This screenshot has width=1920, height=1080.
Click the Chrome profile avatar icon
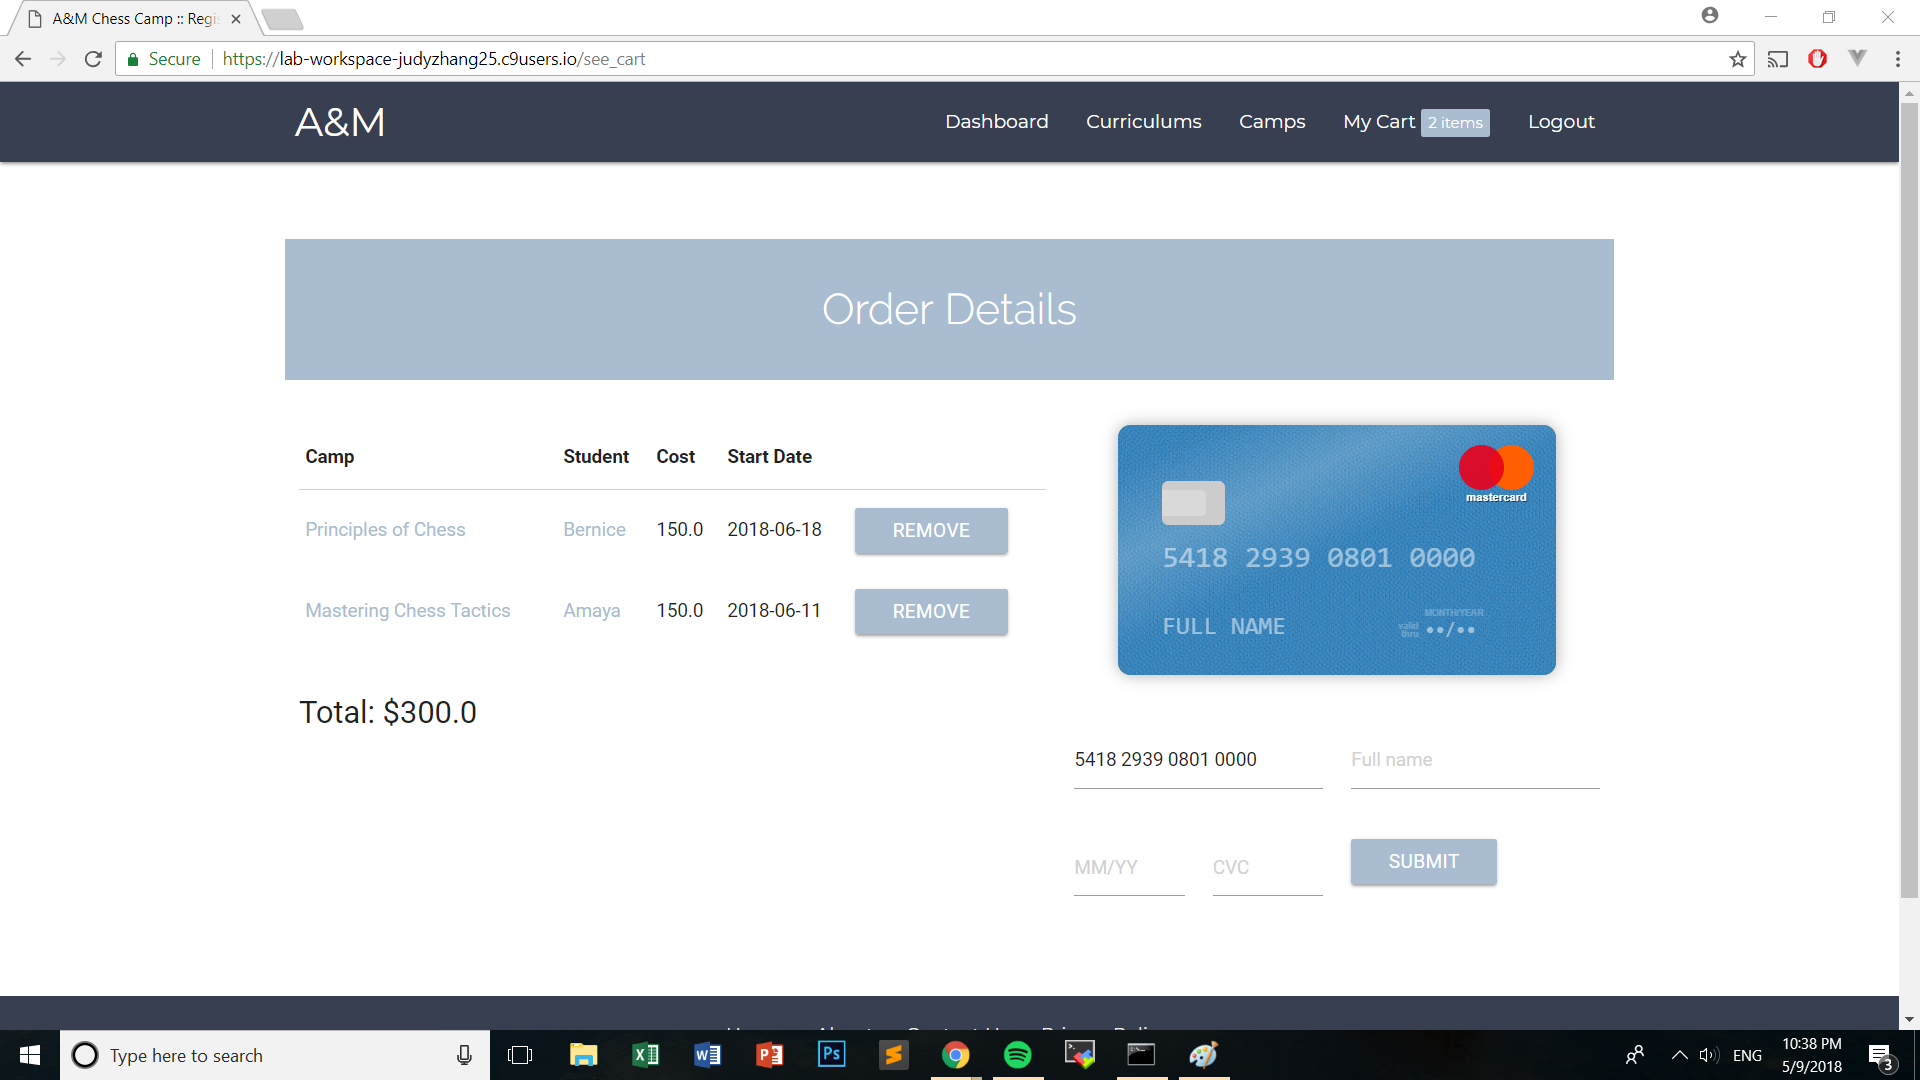tap(1709, 16)
